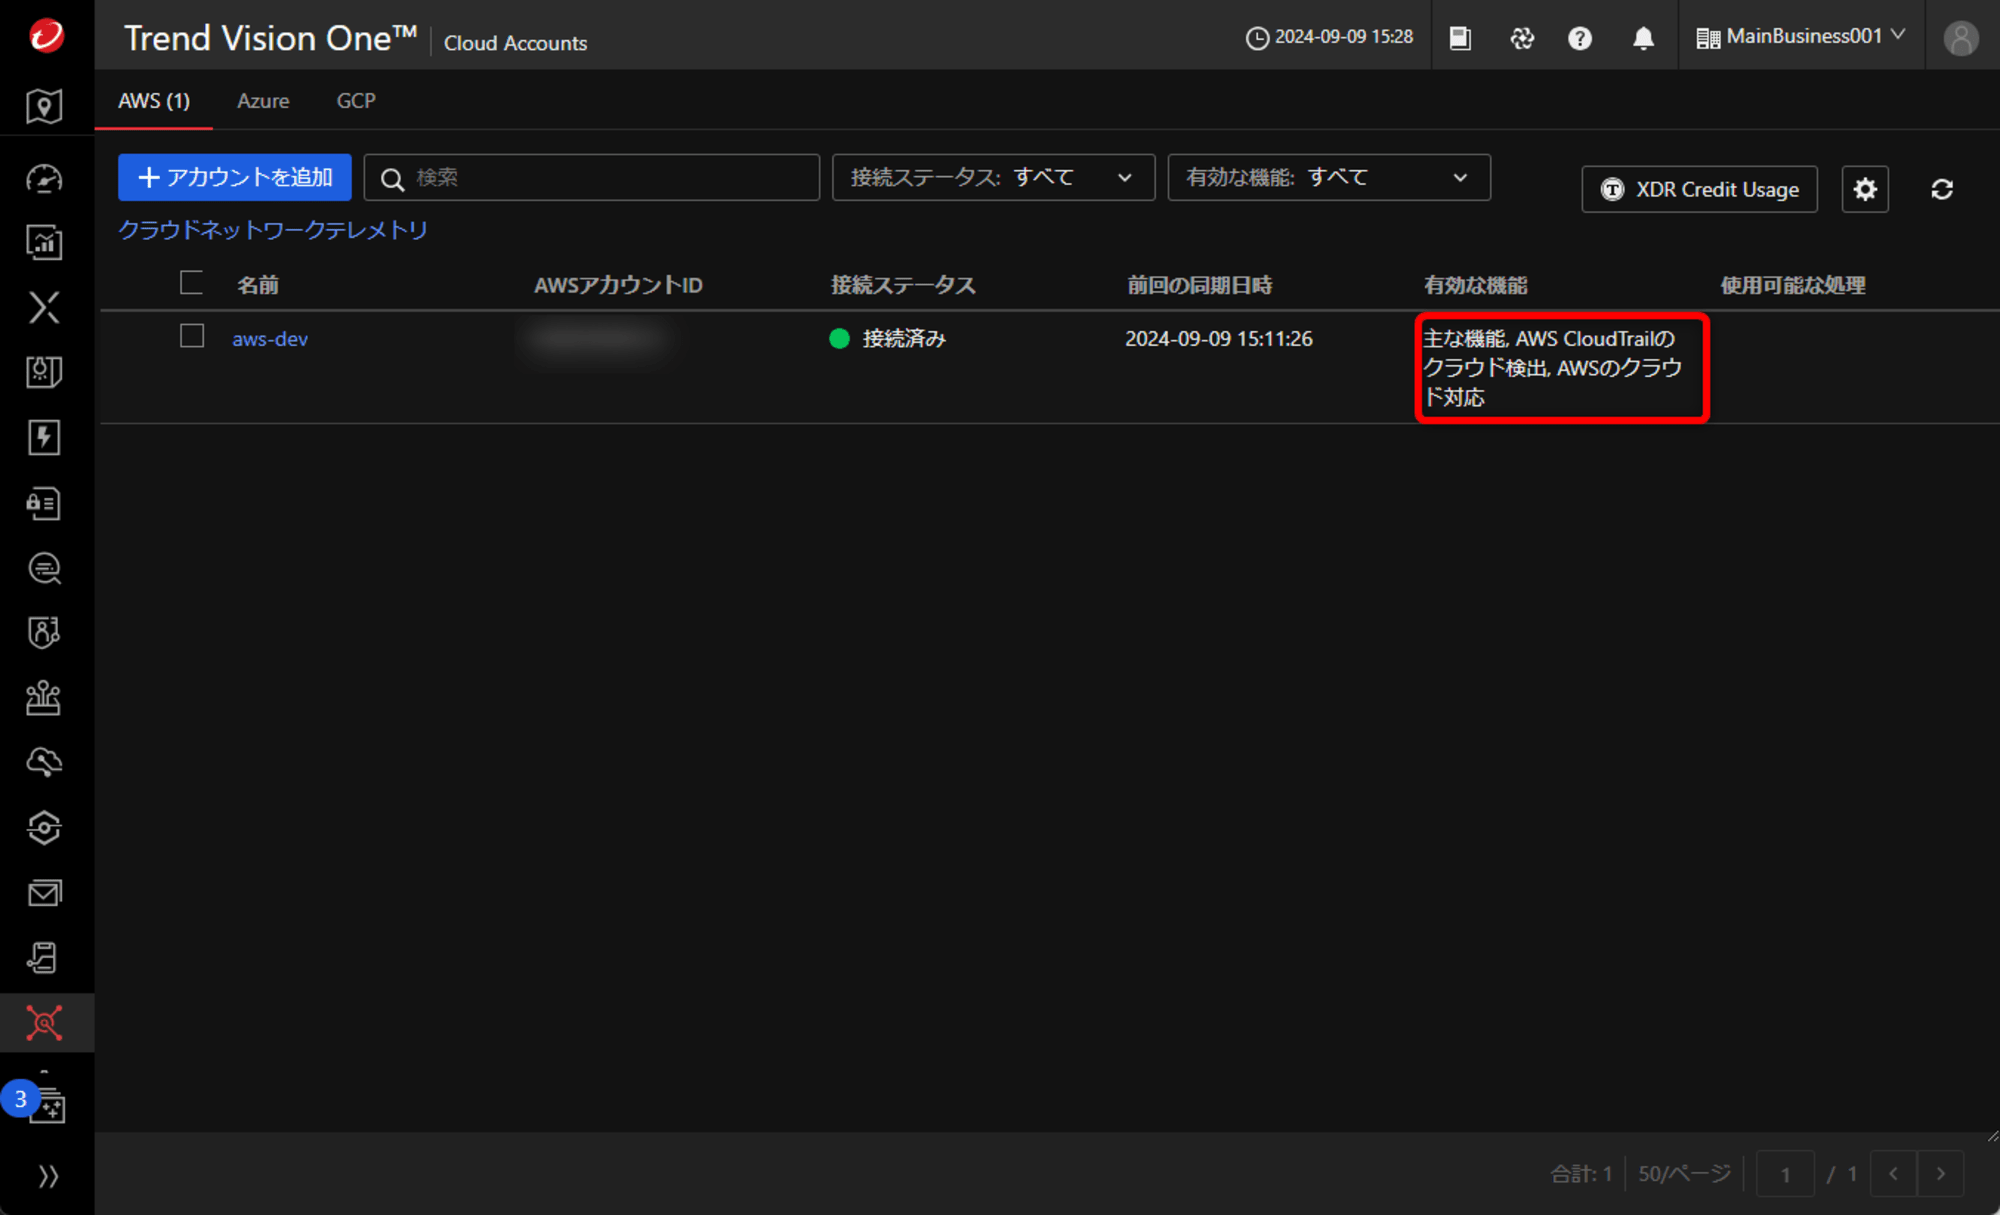Click the header clock 2024-09-09 15:28
Image resolution: width=2000 pixels, height=1215 pixels.
tap(1329, 37)
